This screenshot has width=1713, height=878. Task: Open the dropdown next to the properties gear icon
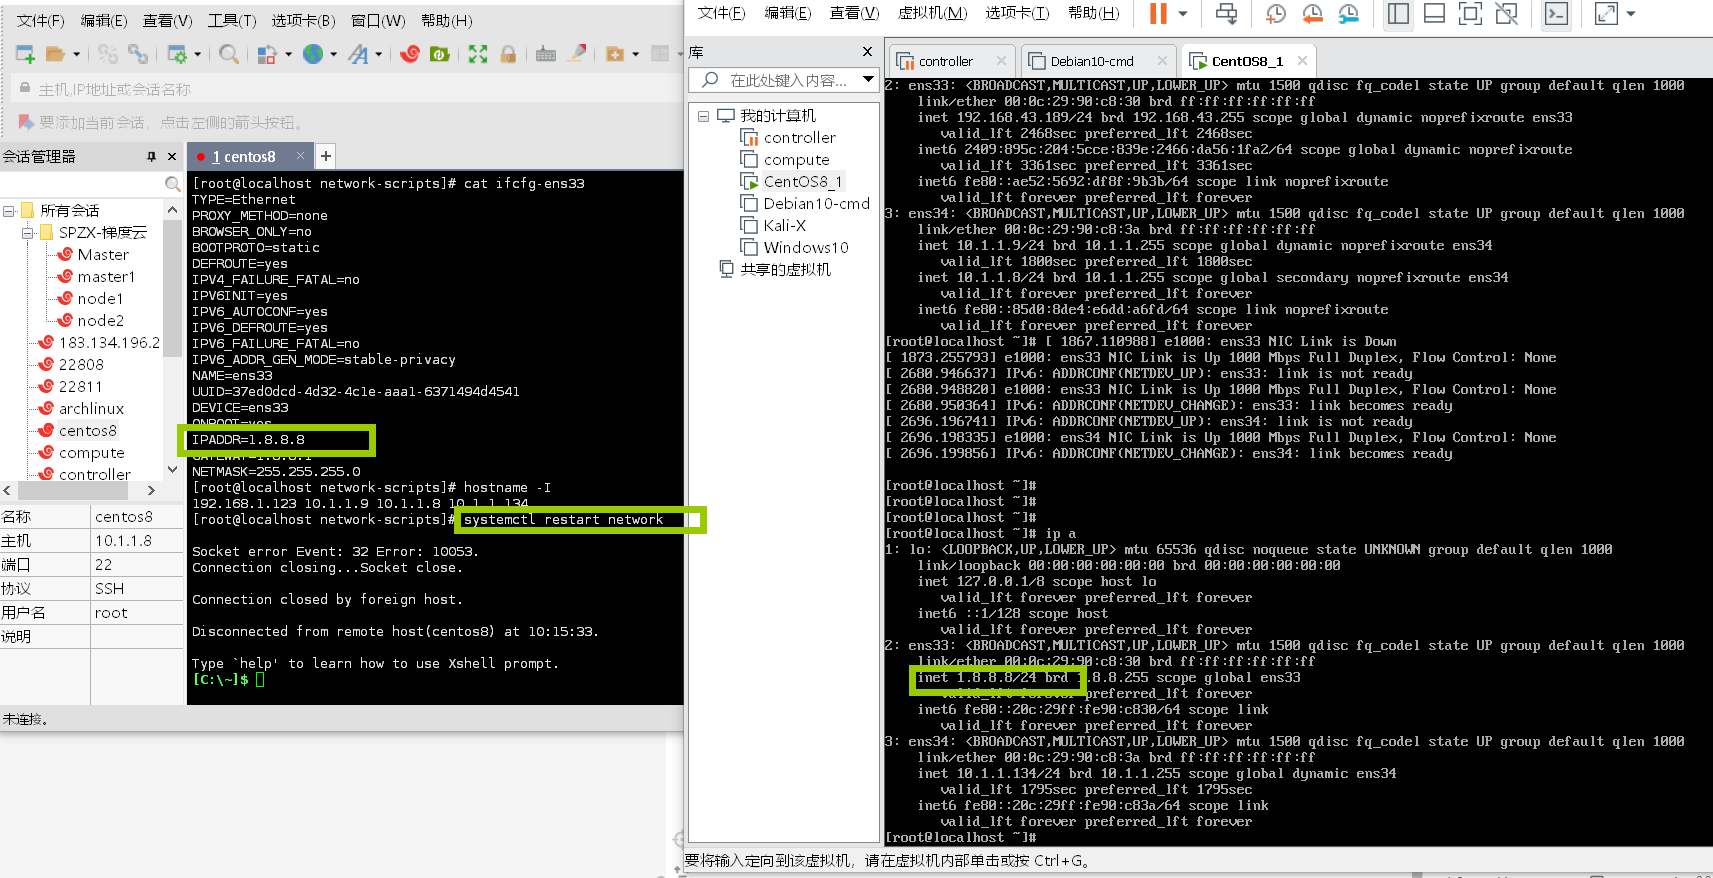[x=197, y=55]
